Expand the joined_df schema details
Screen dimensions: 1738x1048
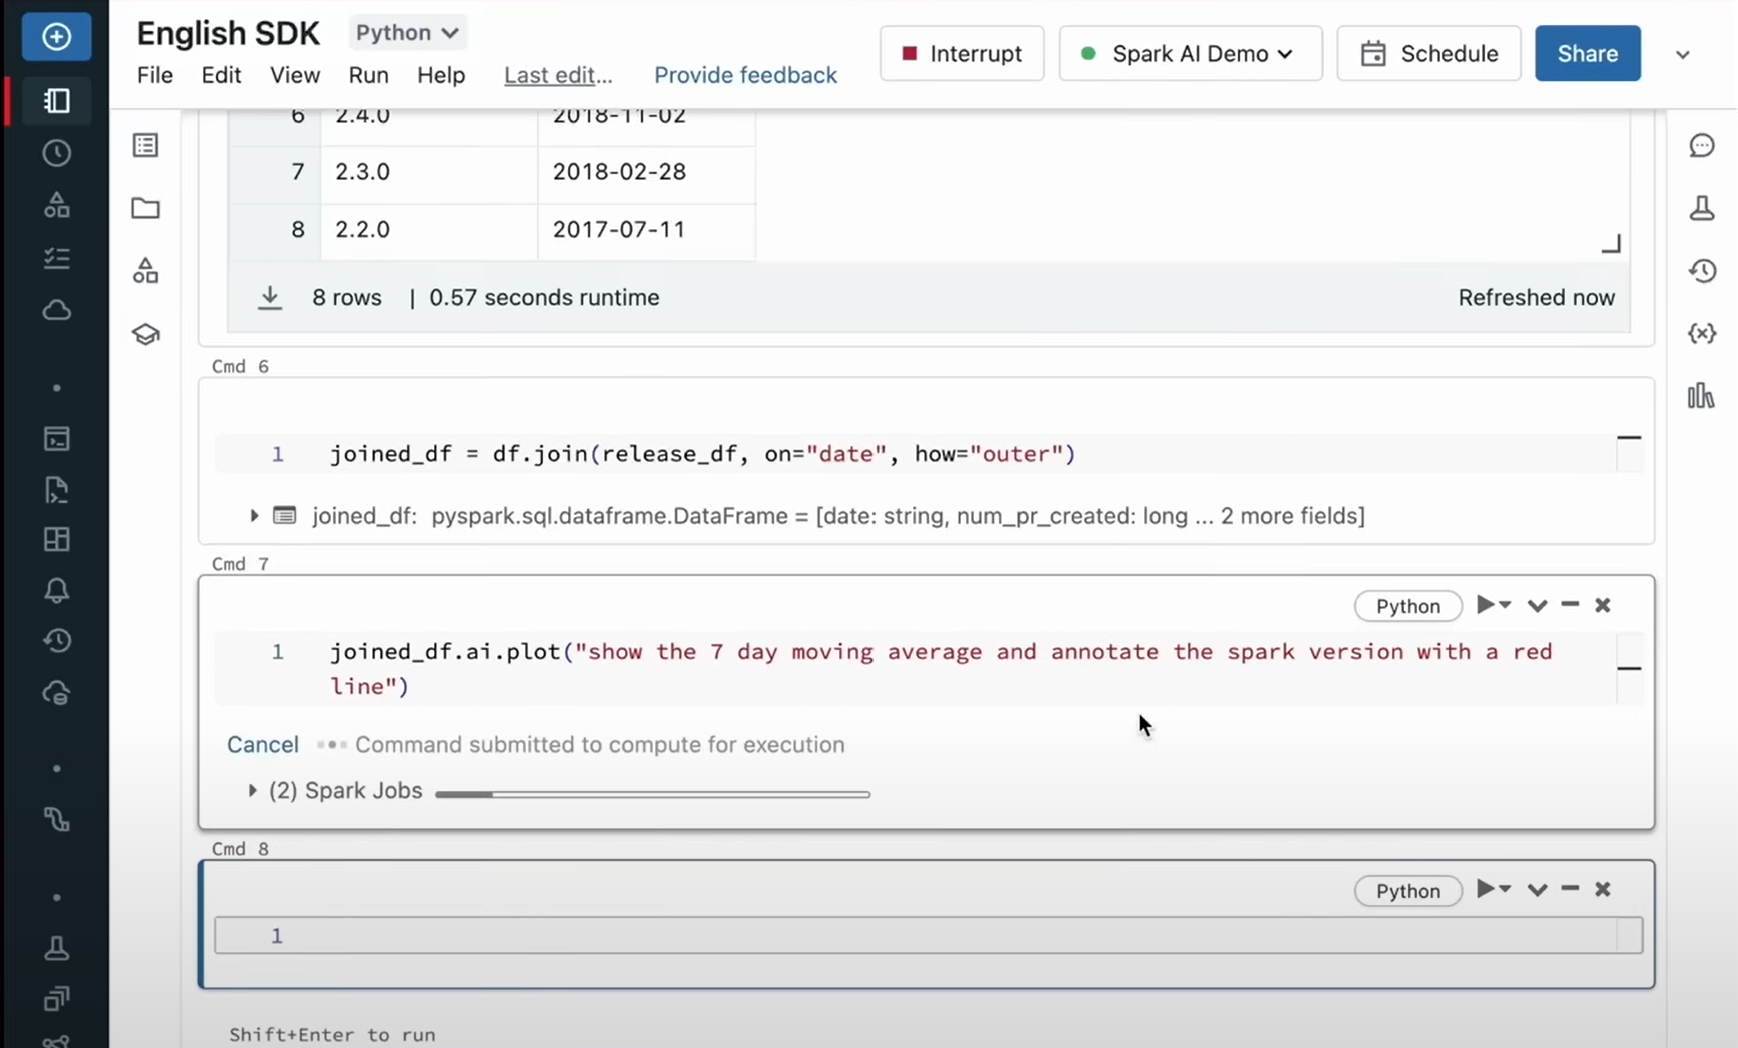click(x=254, y=516)
